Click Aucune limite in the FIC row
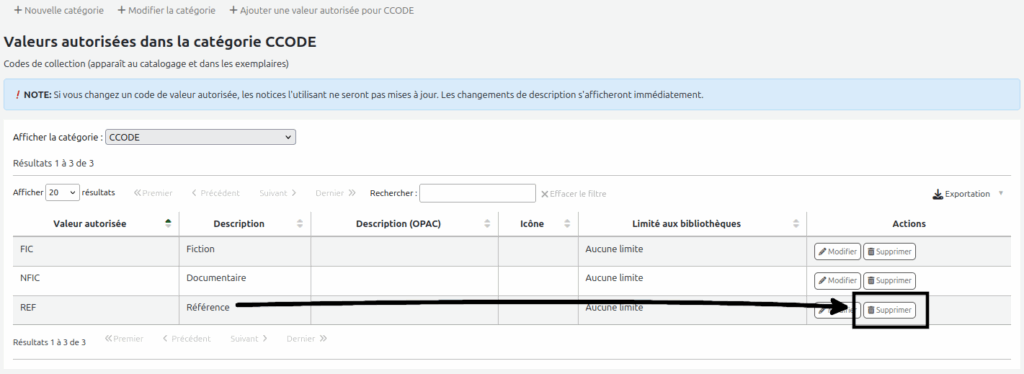The width and height of the screenshot is (1024, 374). (x=614, y=249)
